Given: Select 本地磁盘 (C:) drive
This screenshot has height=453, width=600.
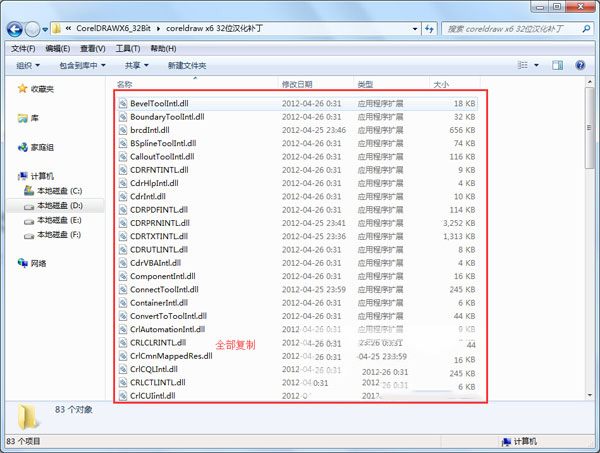Looking at the screenshot, I should point(53,191).
